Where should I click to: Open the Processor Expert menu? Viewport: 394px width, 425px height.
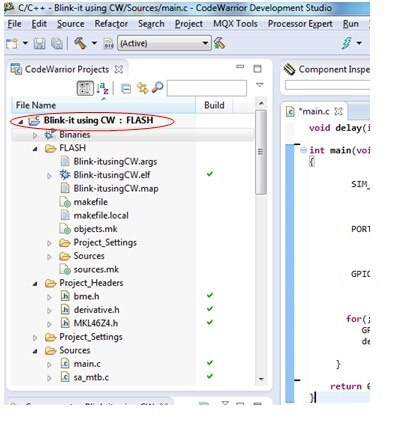300,24
